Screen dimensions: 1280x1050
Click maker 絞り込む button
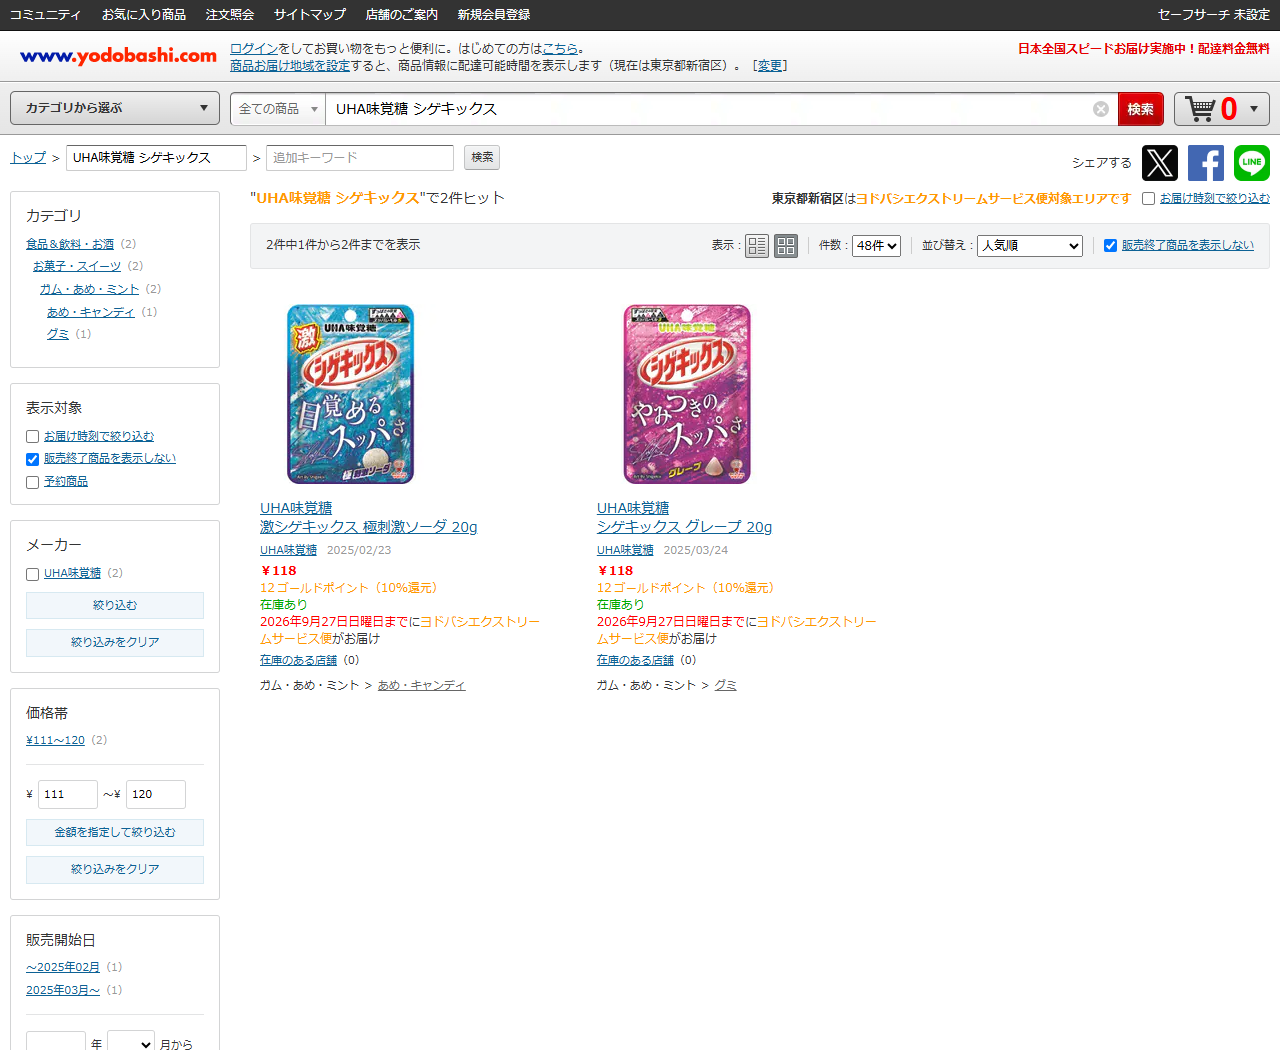pos(115,605)
